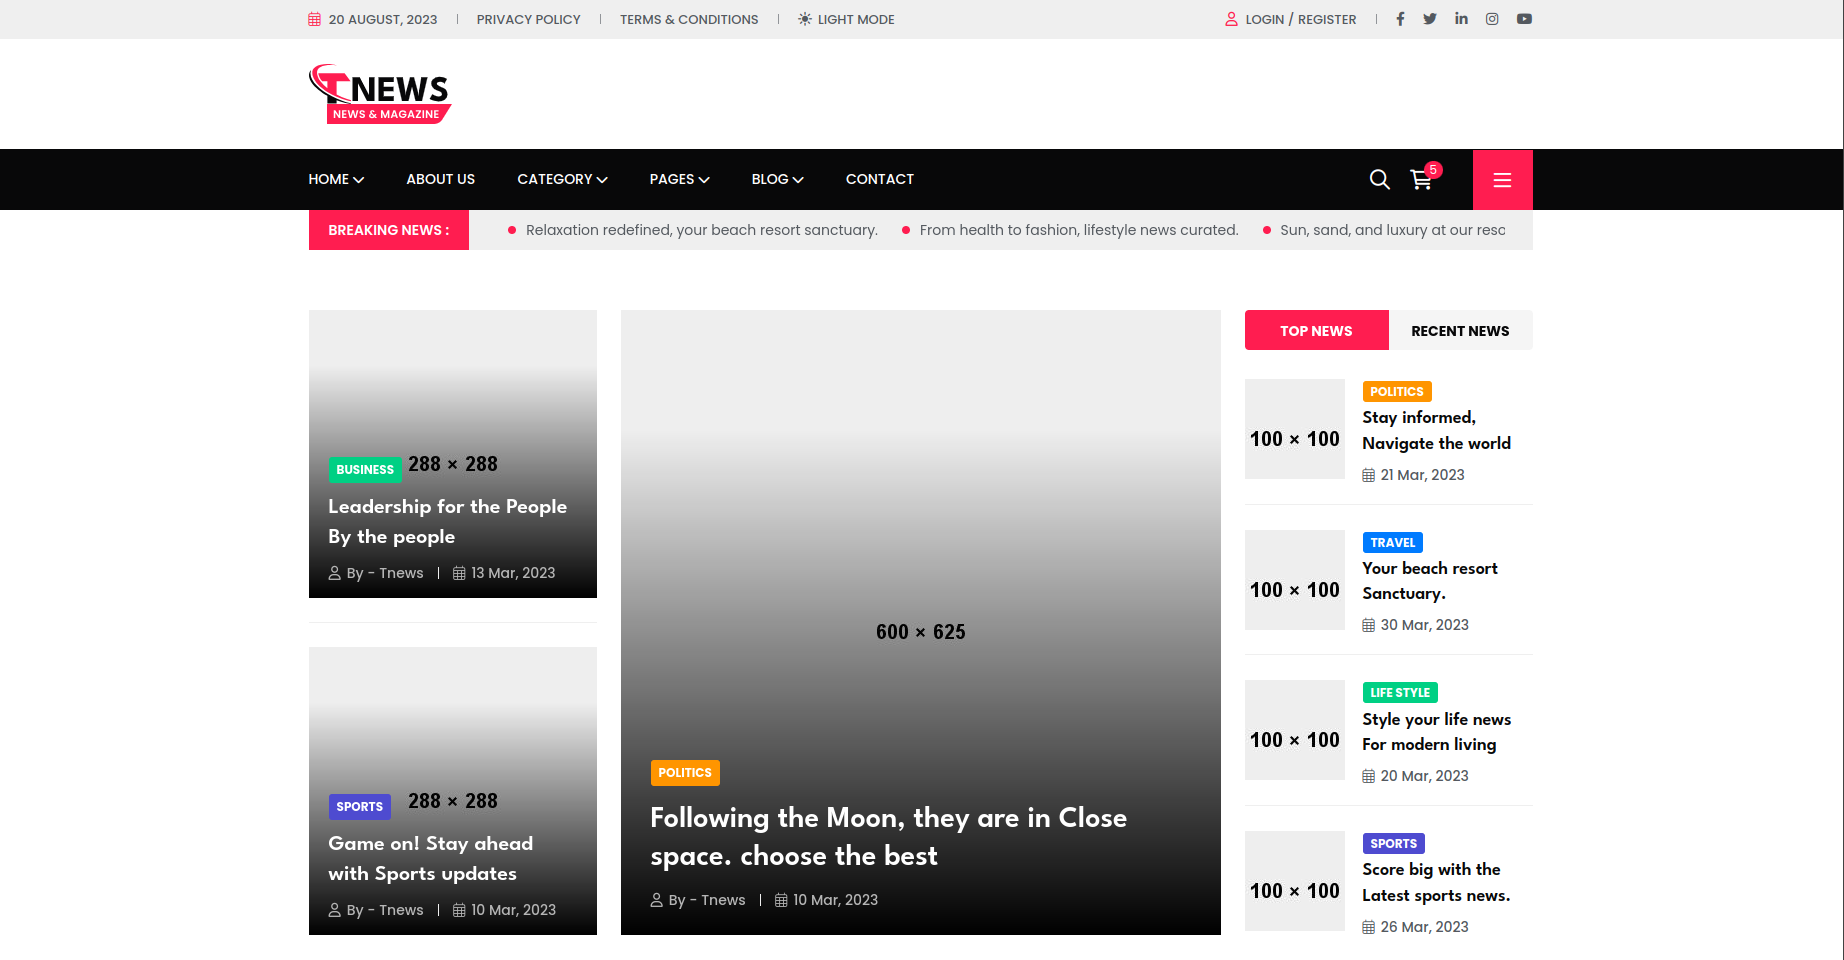Open the YouTube social icon
Image resolution: width=1844 pixels, height=960 pixels.
(x=1524, y=19)
